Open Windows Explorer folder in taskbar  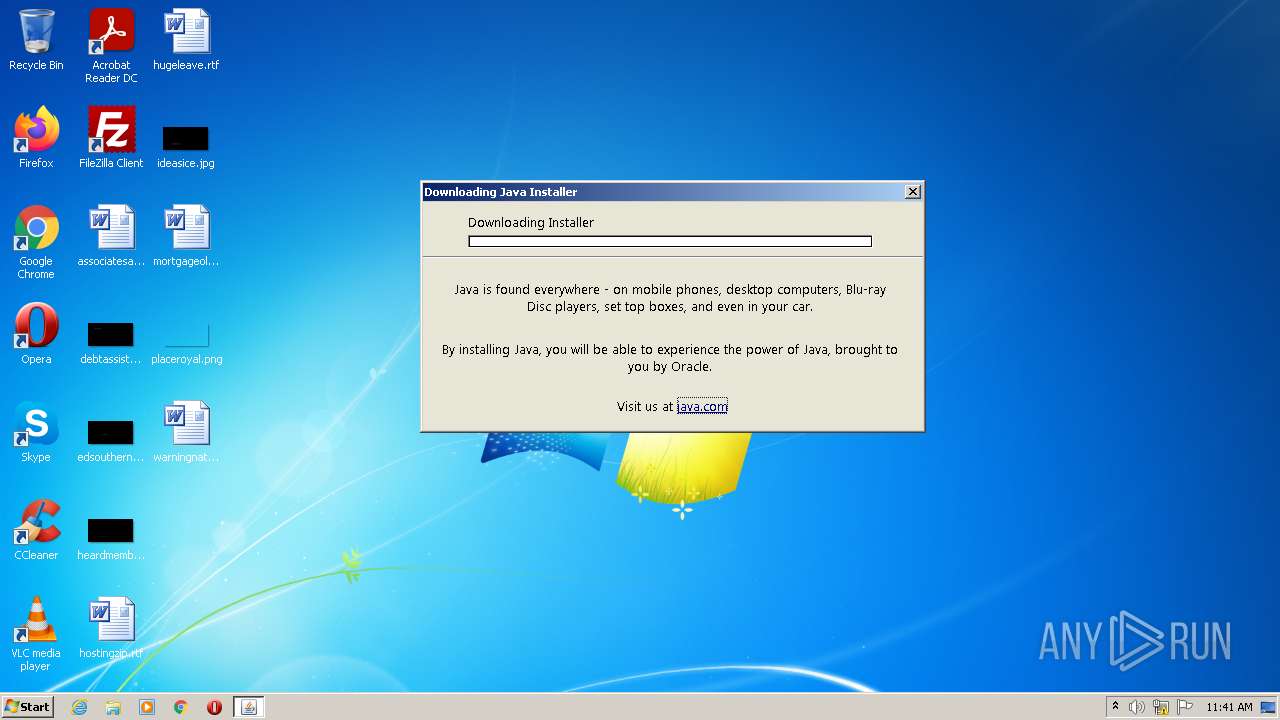click(113, 707)
